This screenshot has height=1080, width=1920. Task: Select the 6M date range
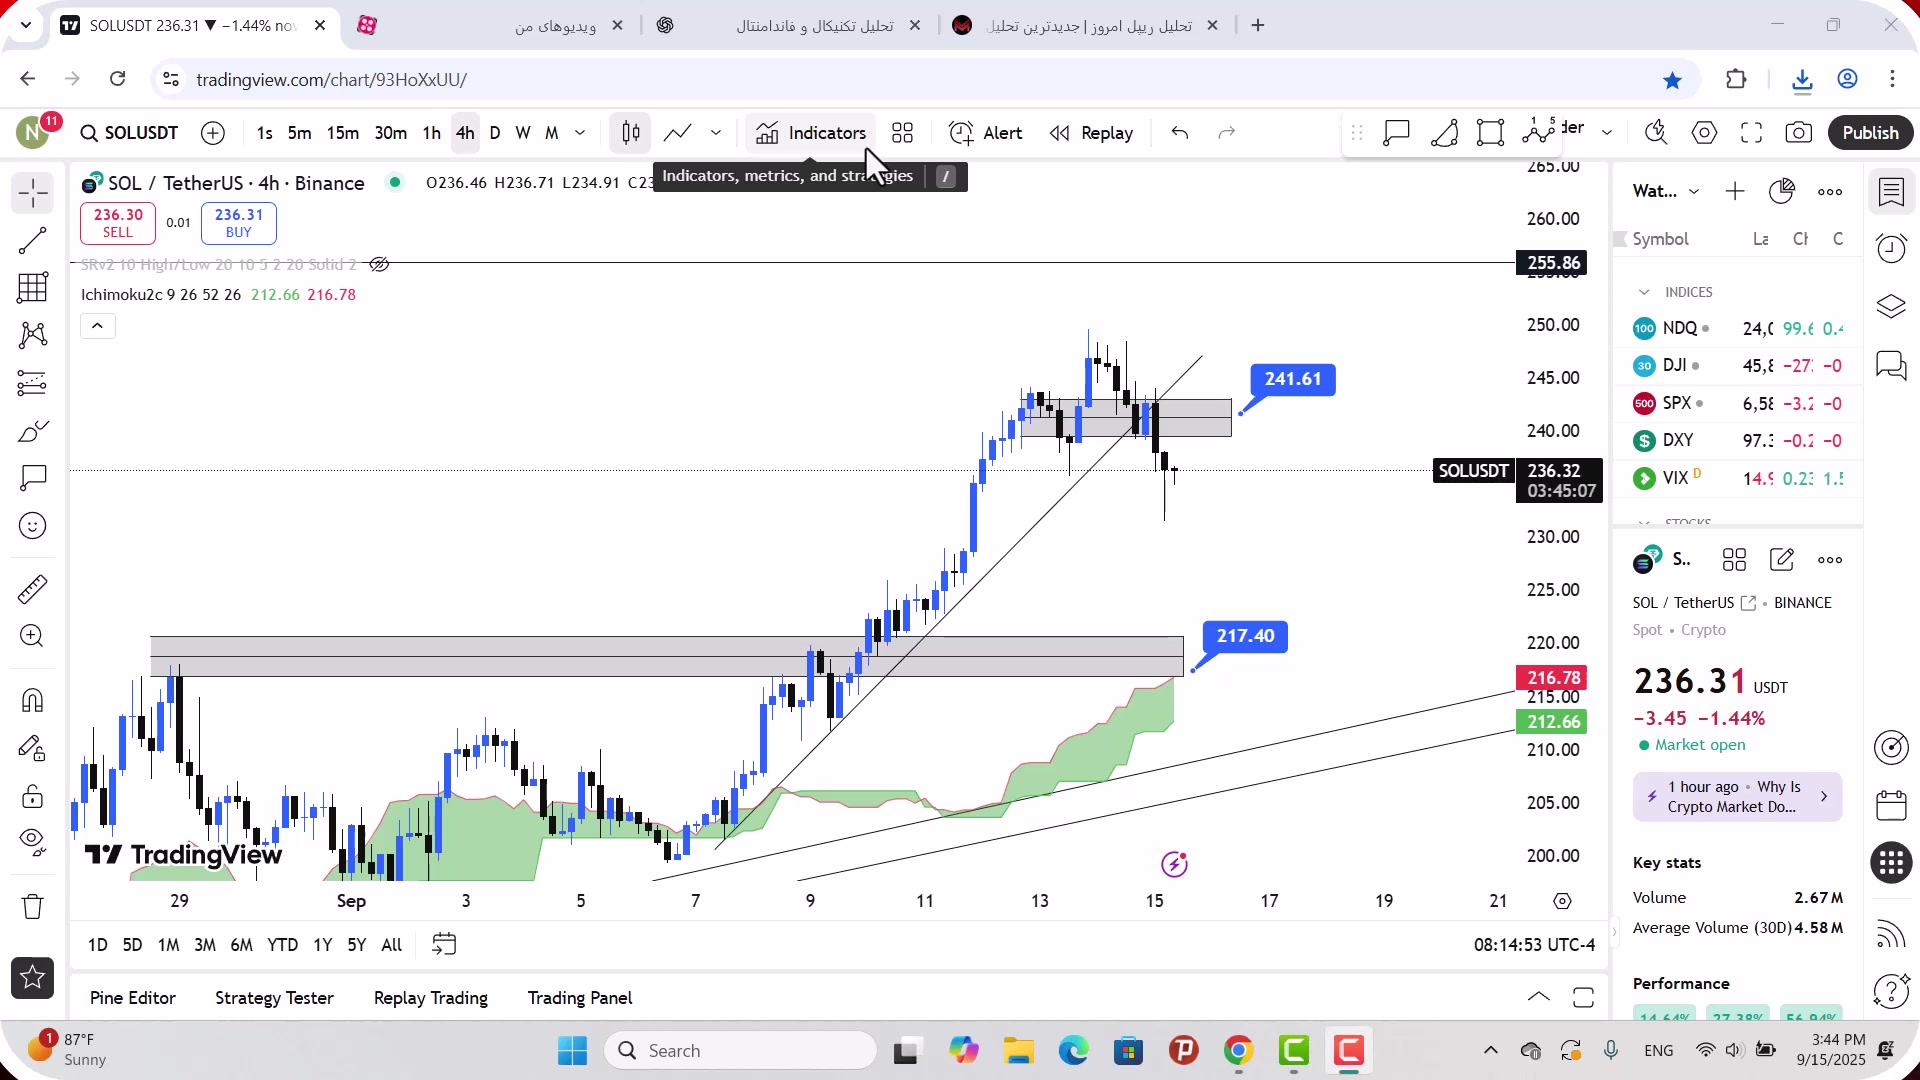(241, 945)
